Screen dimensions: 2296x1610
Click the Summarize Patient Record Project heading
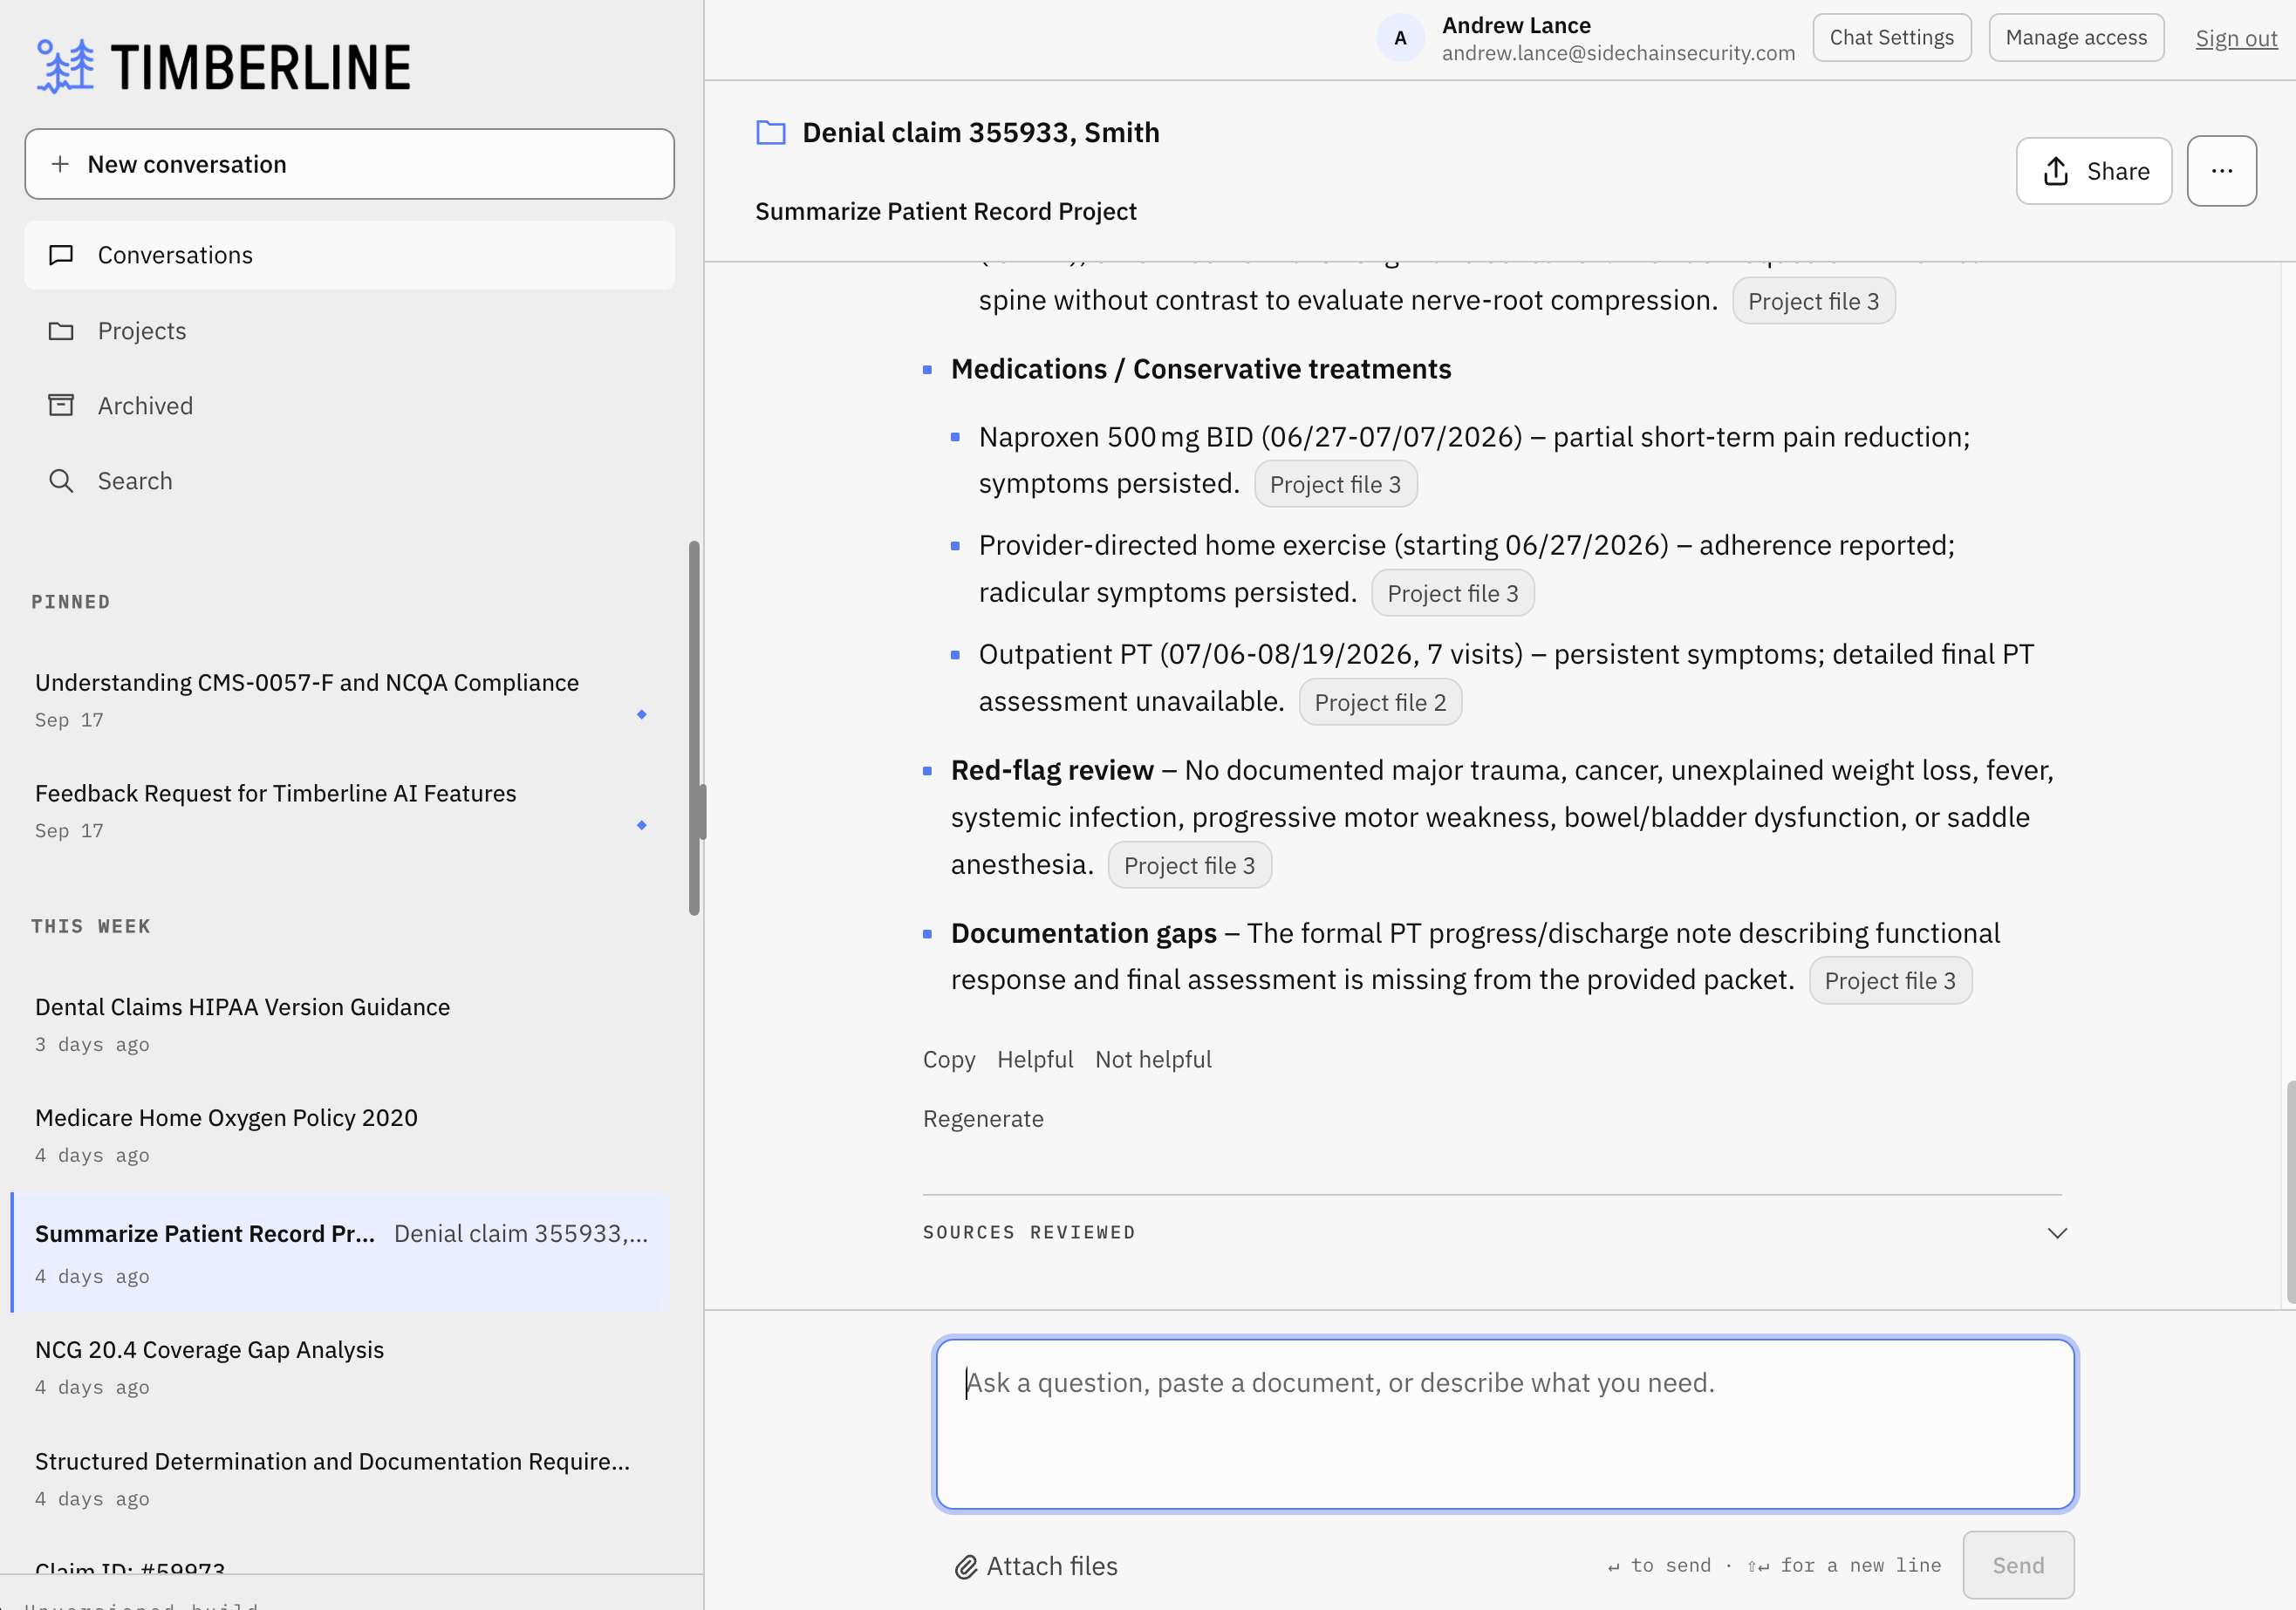click(x=945, y=211)
